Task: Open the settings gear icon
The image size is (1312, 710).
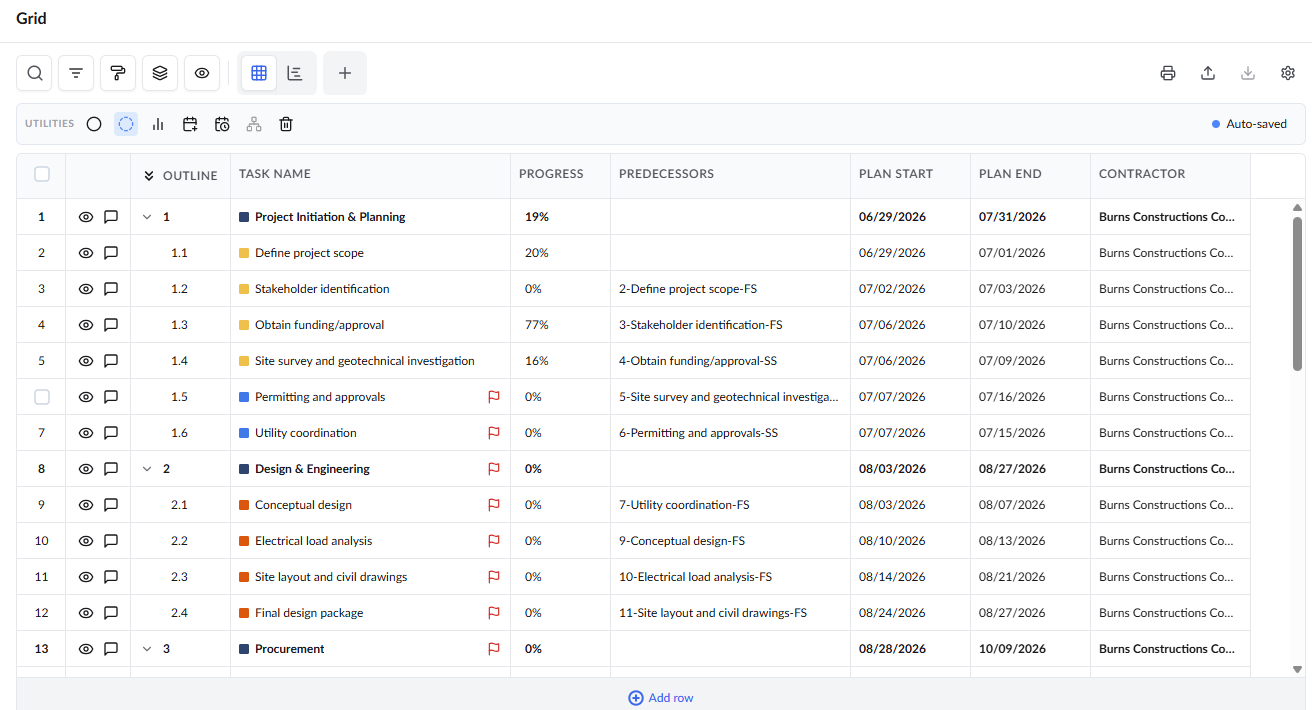Action: pos(1288,73)
